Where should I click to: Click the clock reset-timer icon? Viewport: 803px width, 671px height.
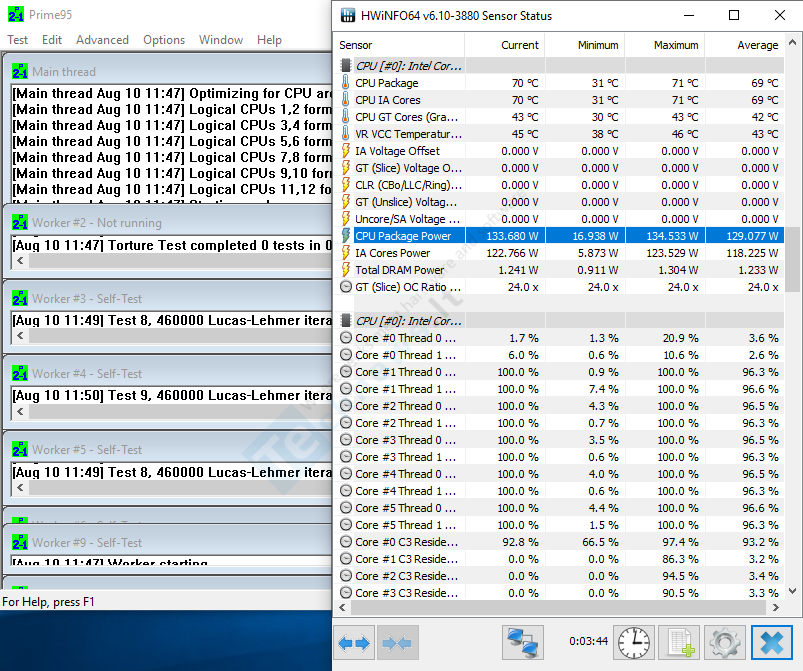(x=633, y=642)
